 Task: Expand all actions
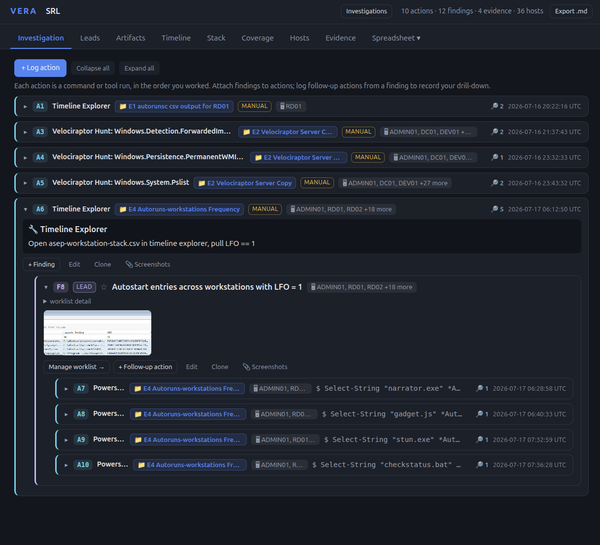pos(139,68)
